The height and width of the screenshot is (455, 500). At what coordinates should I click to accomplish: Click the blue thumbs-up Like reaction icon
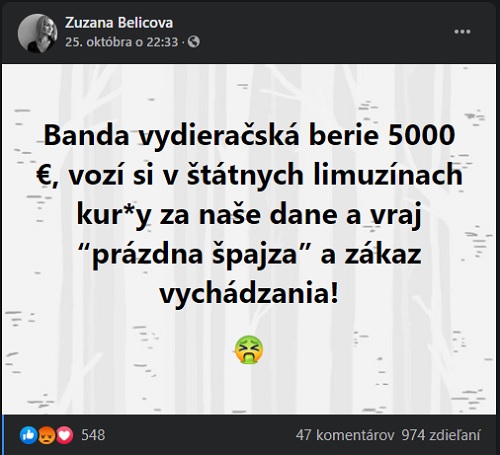tap(28, 435)
